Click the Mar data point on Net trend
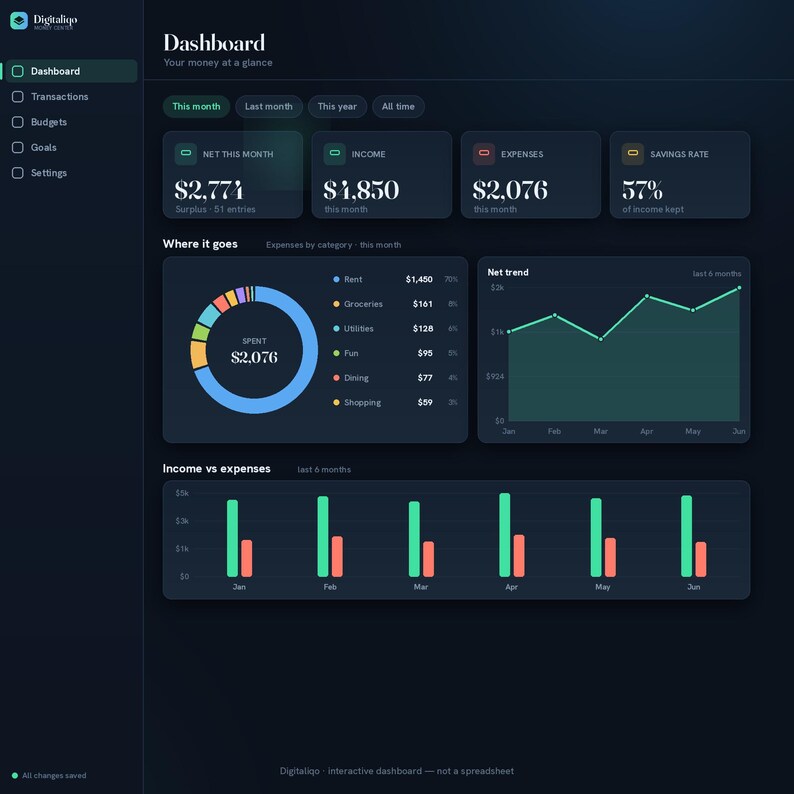Screen dimensions: 794x794 tap(601, 339)
